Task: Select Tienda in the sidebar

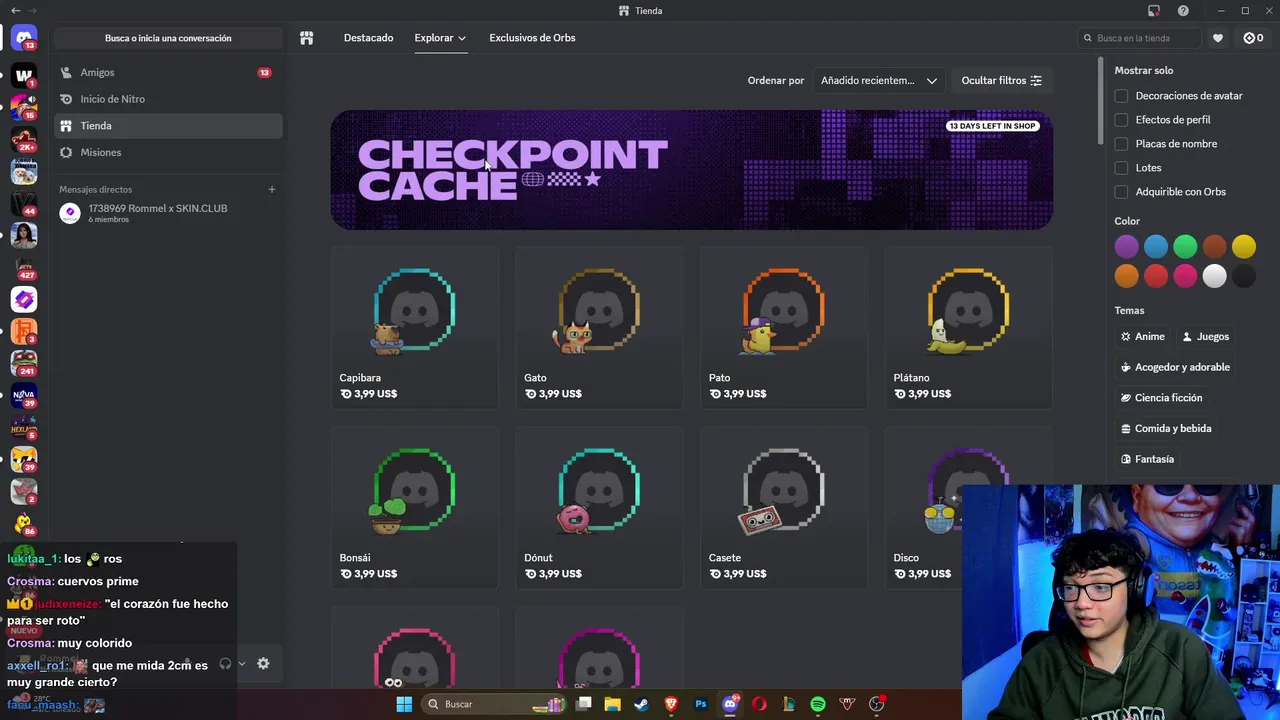Action: tap(168, 126)
